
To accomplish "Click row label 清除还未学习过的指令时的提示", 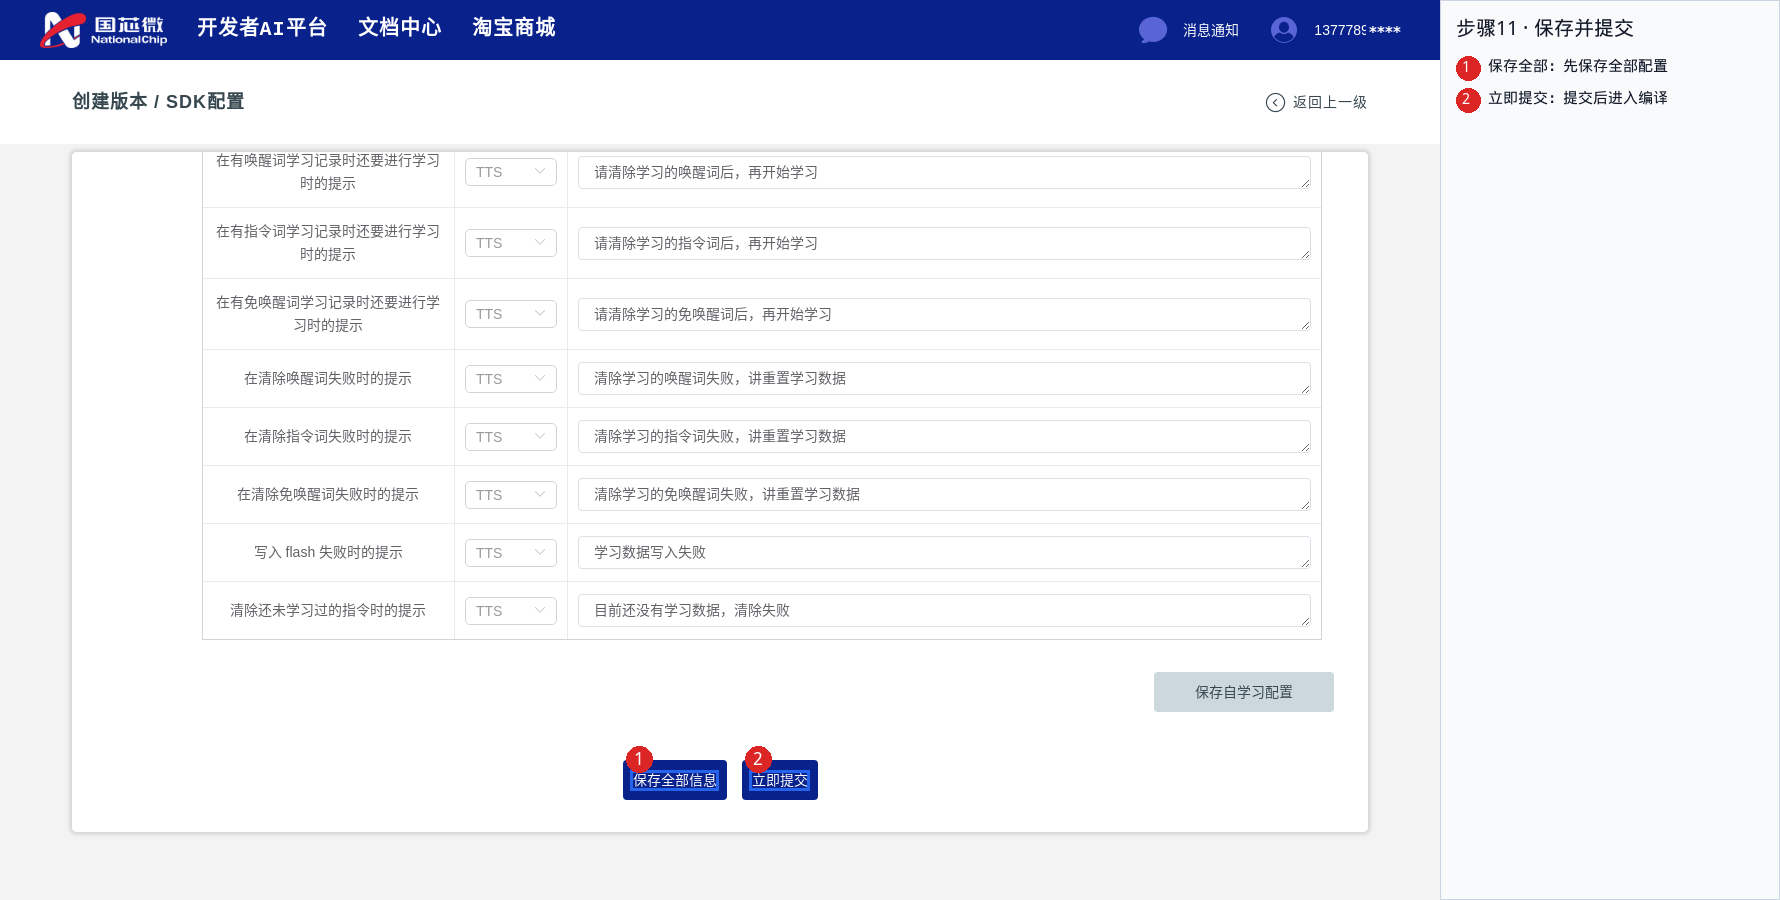I will pyautogui.click(x=328, y=610).
